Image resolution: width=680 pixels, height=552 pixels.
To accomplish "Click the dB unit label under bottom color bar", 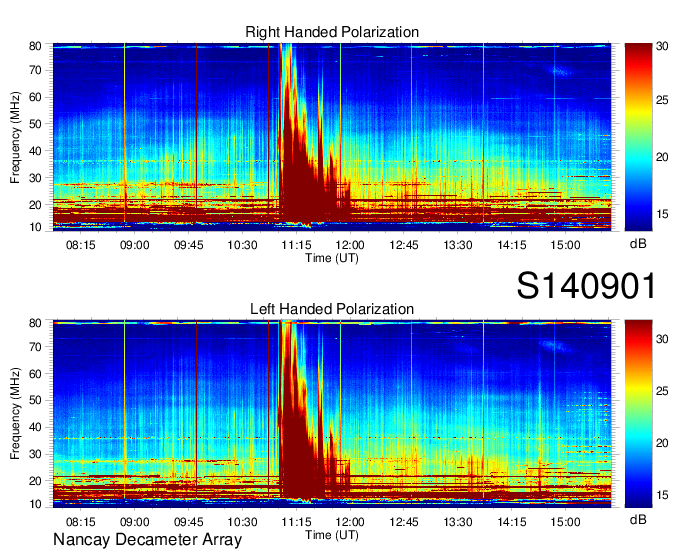I will click(638, 520).
